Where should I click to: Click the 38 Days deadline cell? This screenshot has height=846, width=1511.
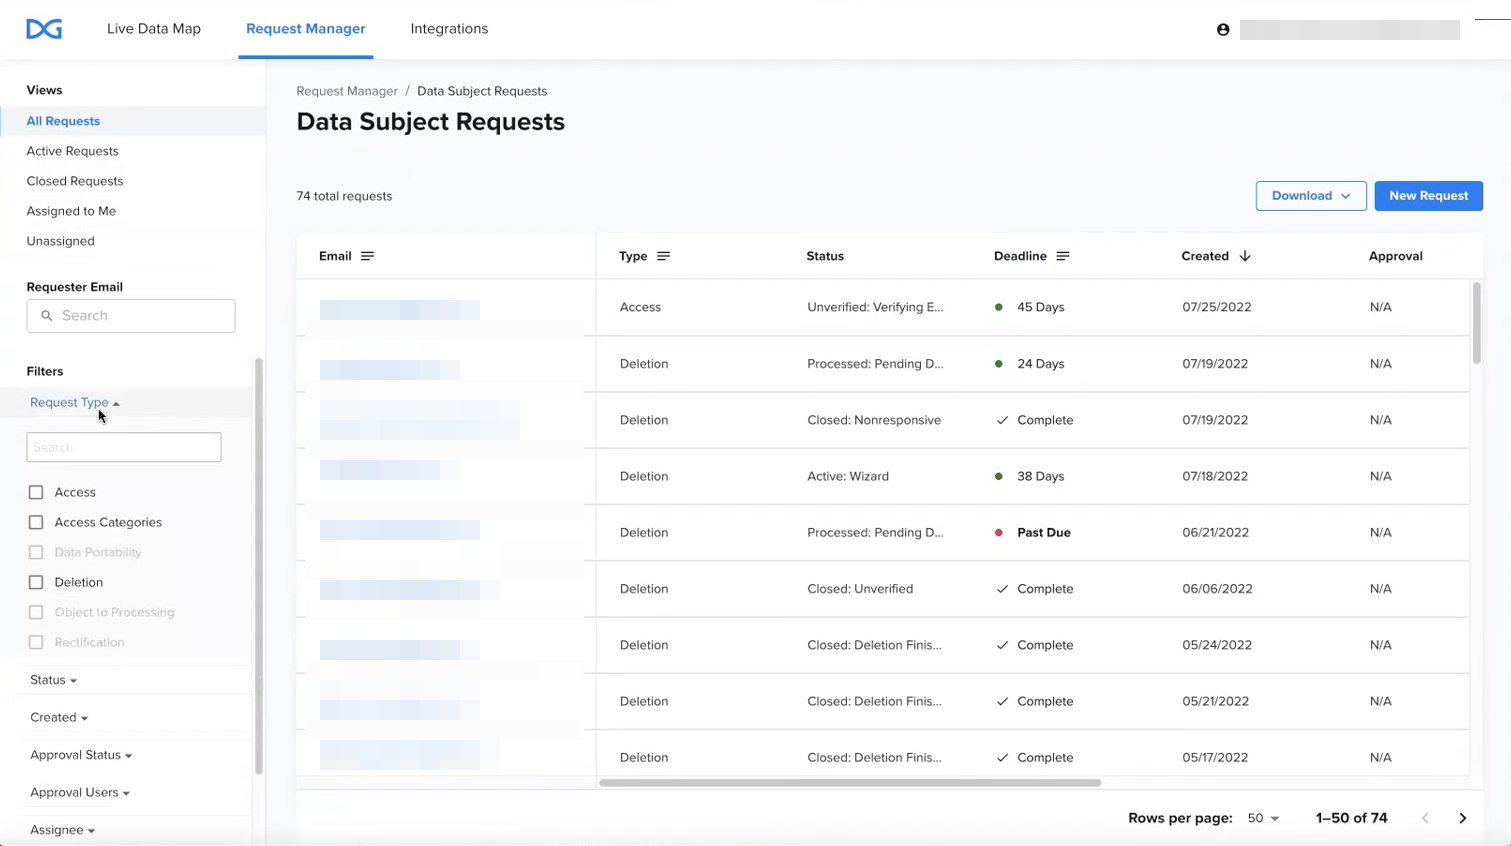pos(1040,476)
